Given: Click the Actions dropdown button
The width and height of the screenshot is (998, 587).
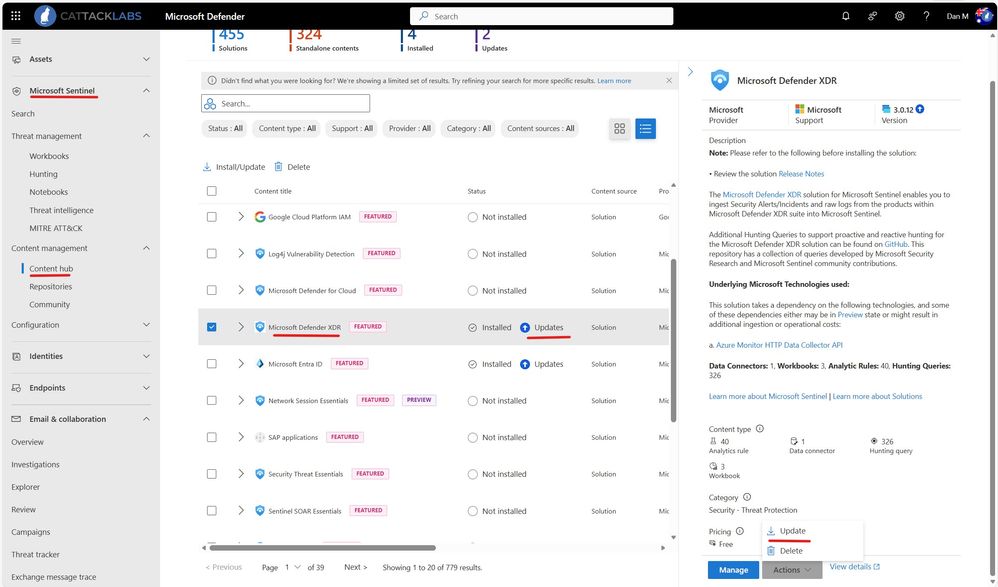Looking at the screenshot, I should click(x=792, y=570).
